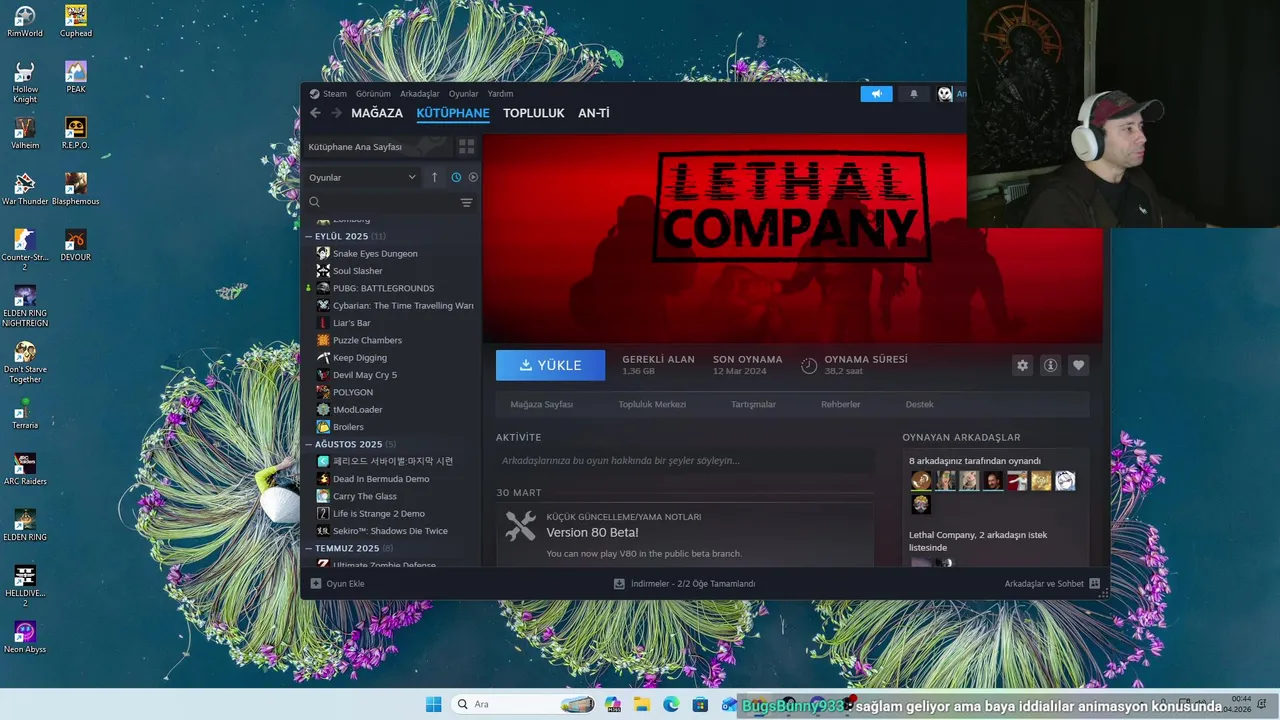Open Steam notifications bell

(x=913, y=94)
